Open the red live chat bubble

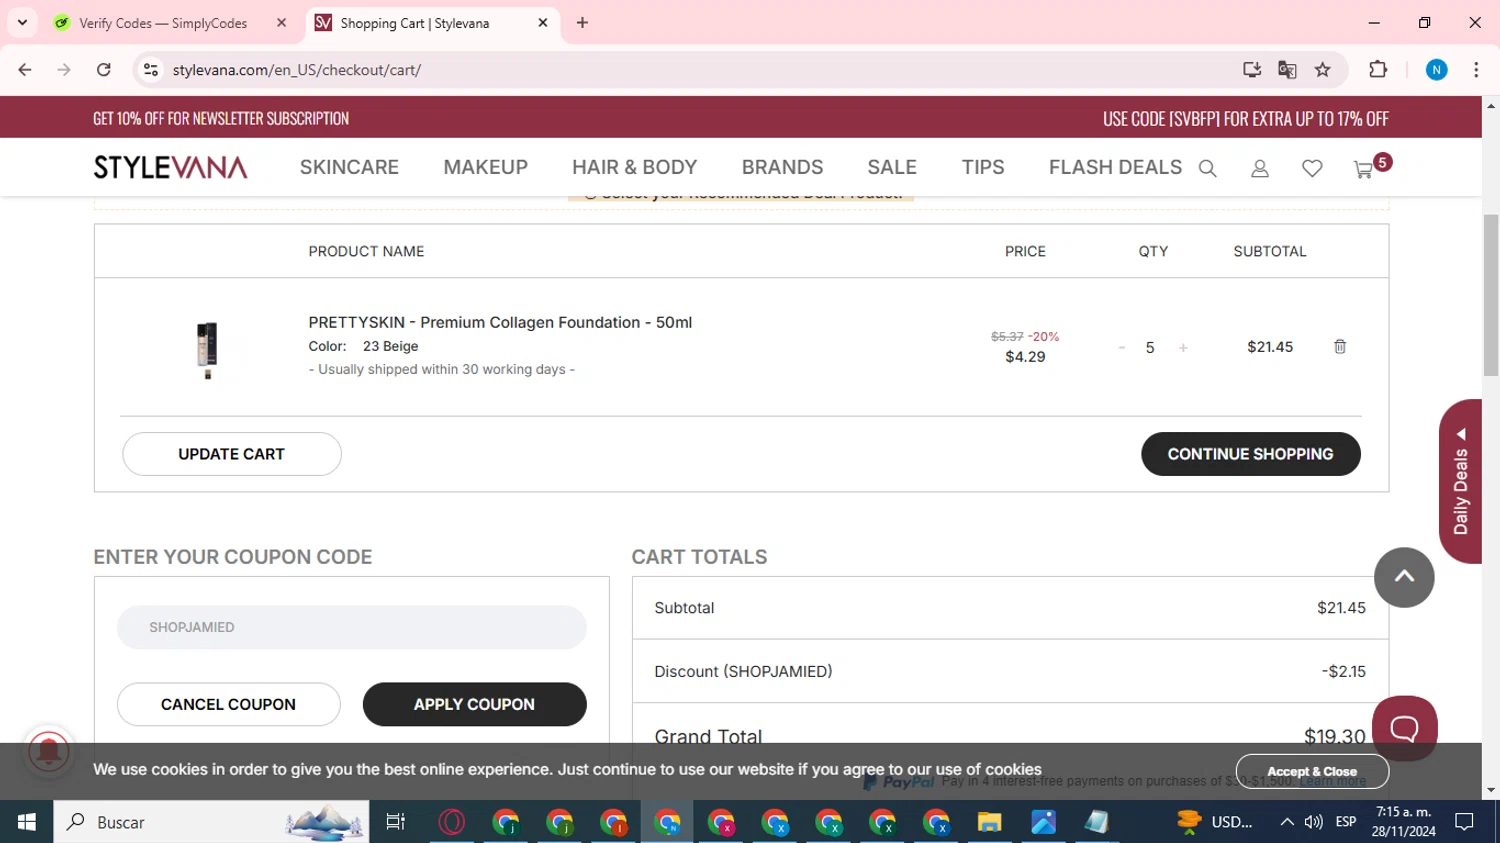[x=1404, y=728]
